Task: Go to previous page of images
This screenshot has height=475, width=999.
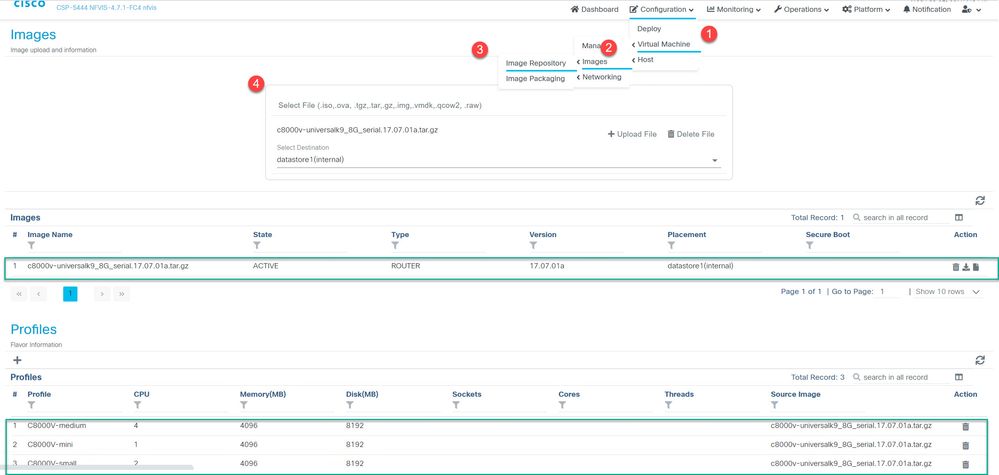Action: point(40,294)
